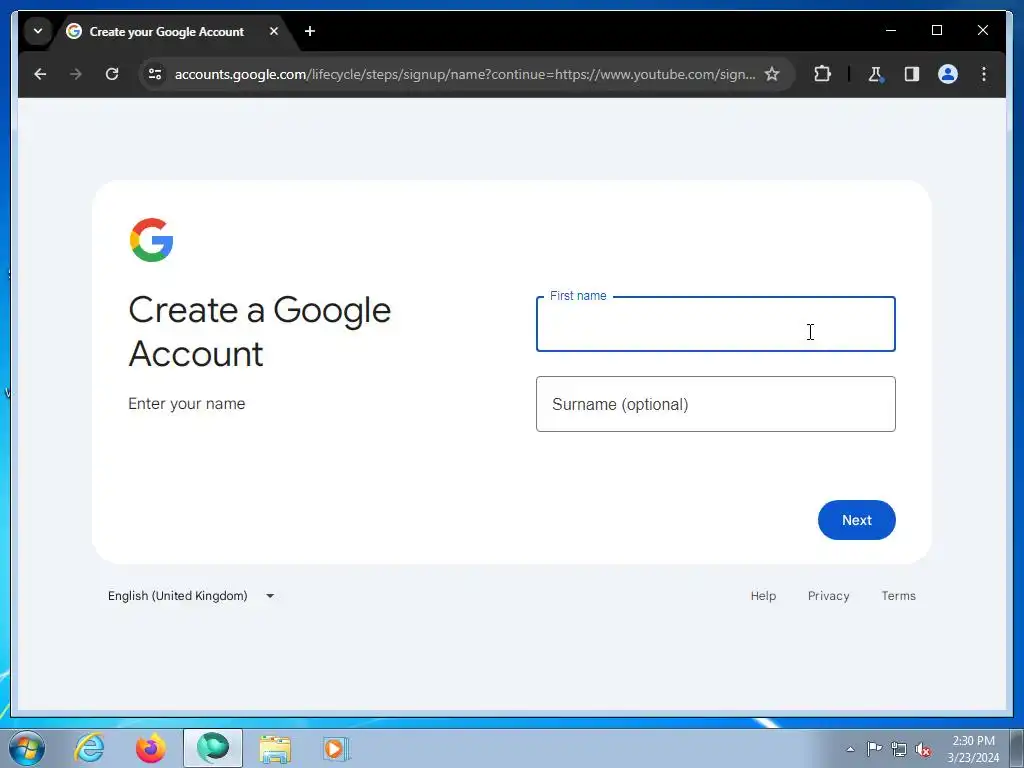Open the English (United Kingdom) language dropdown
The height and width of the screenshot is (768, 1024).
coord(191,596)
